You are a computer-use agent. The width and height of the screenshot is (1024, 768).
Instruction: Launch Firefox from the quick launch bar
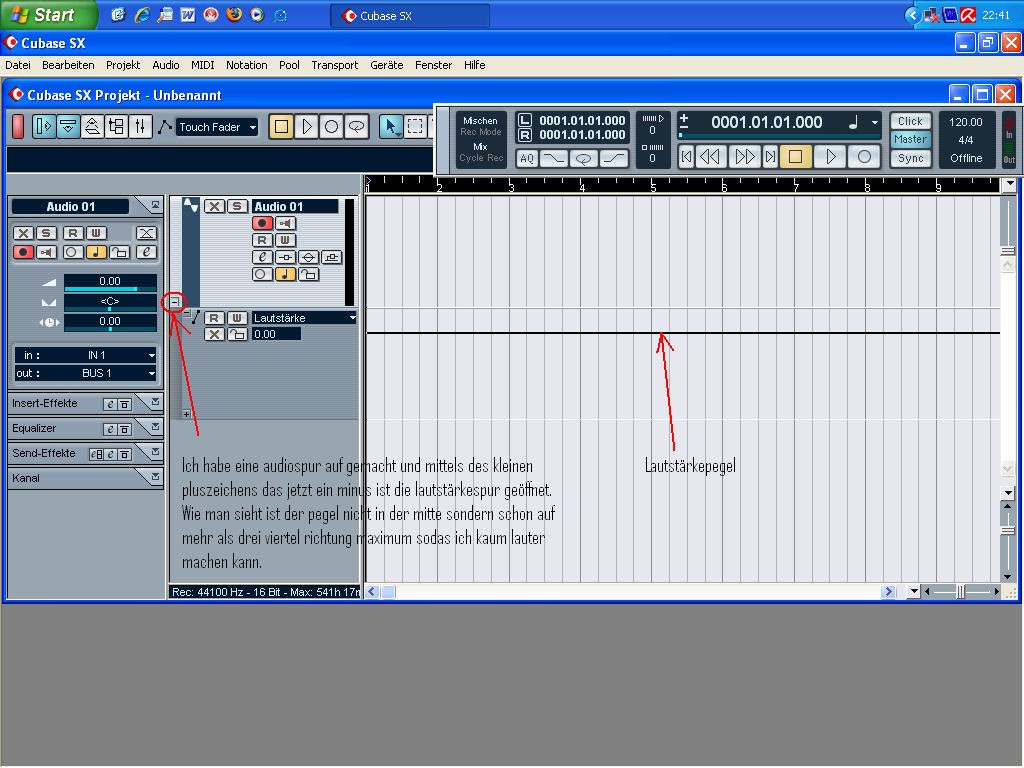tap(233, 15)
